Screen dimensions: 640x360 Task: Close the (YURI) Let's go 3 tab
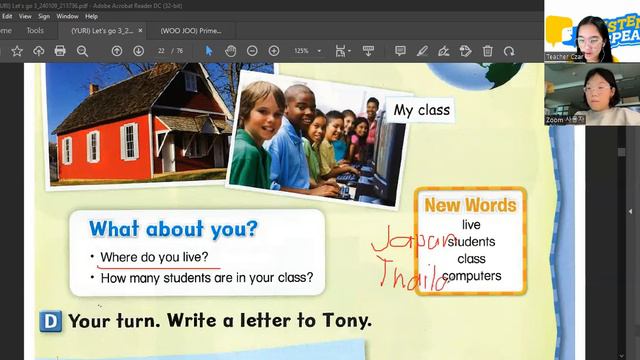[x=140, y=31]
